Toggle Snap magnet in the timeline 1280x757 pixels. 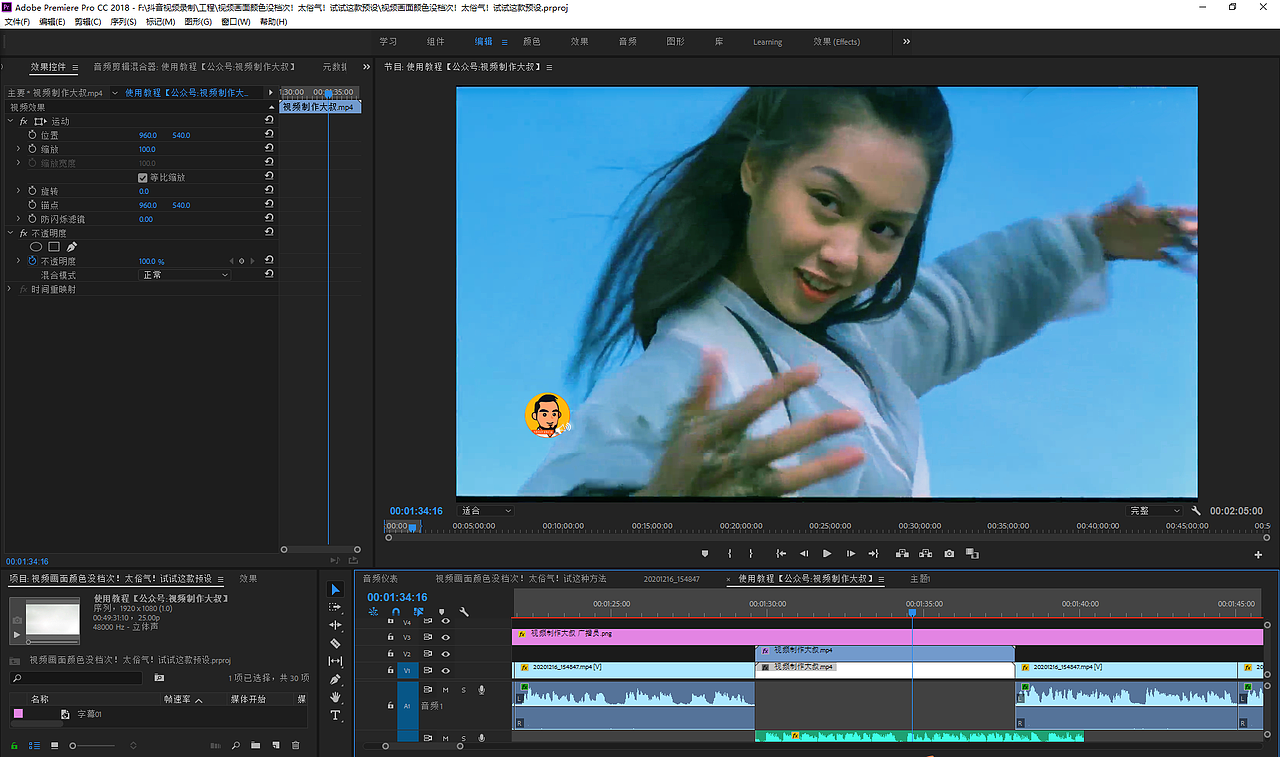[x=396, y=612]
